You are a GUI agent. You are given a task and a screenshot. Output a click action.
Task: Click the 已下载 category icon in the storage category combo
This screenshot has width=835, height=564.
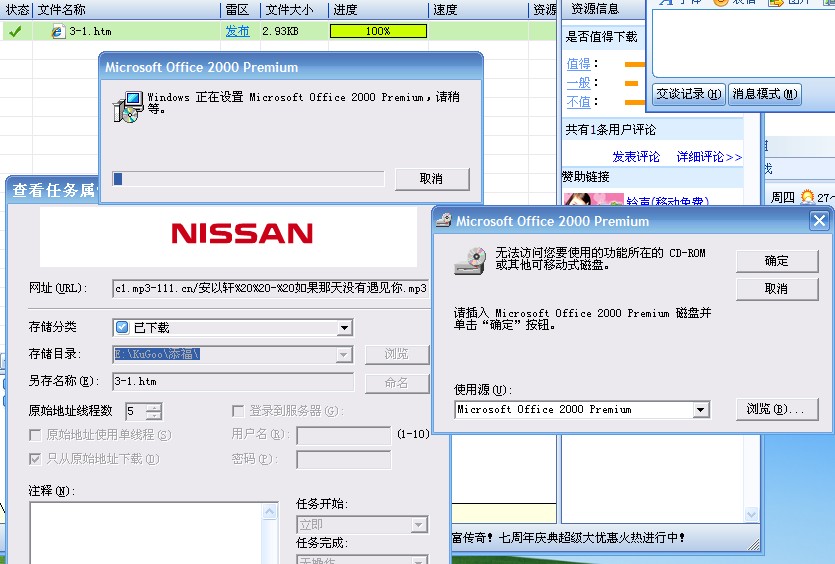(122, 327)
